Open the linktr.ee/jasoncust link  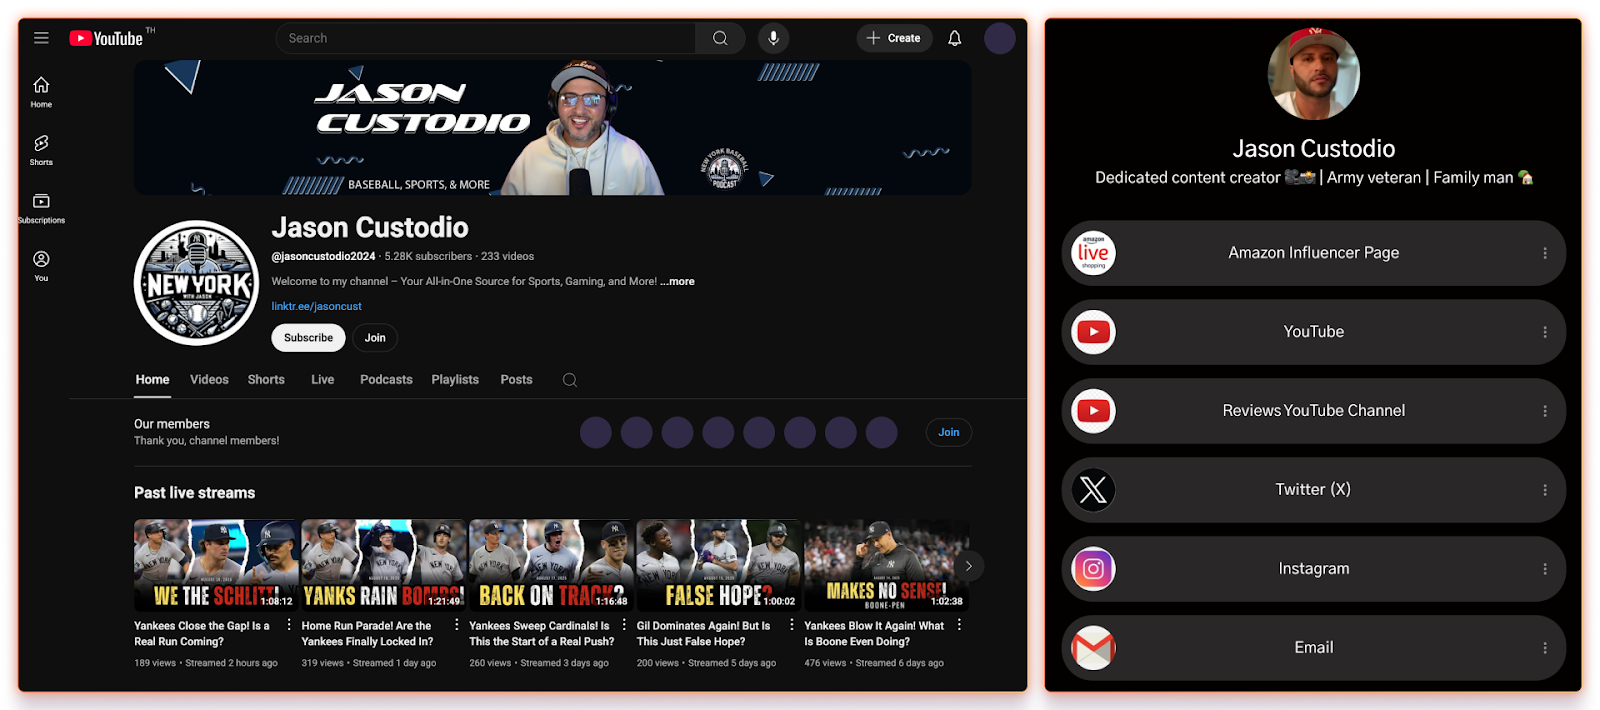pos(316,307)
